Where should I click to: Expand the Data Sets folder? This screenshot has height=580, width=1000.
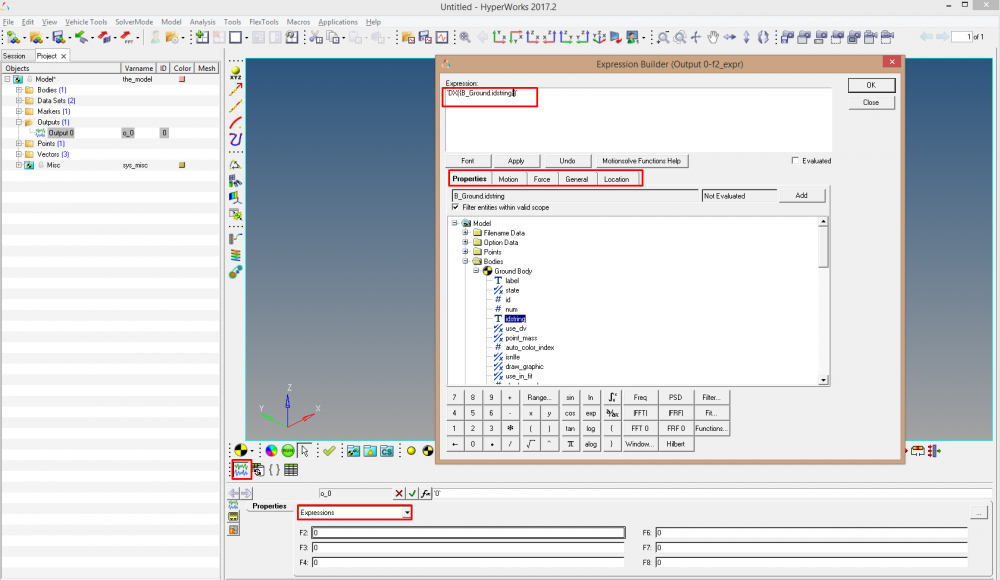(19, 101)
